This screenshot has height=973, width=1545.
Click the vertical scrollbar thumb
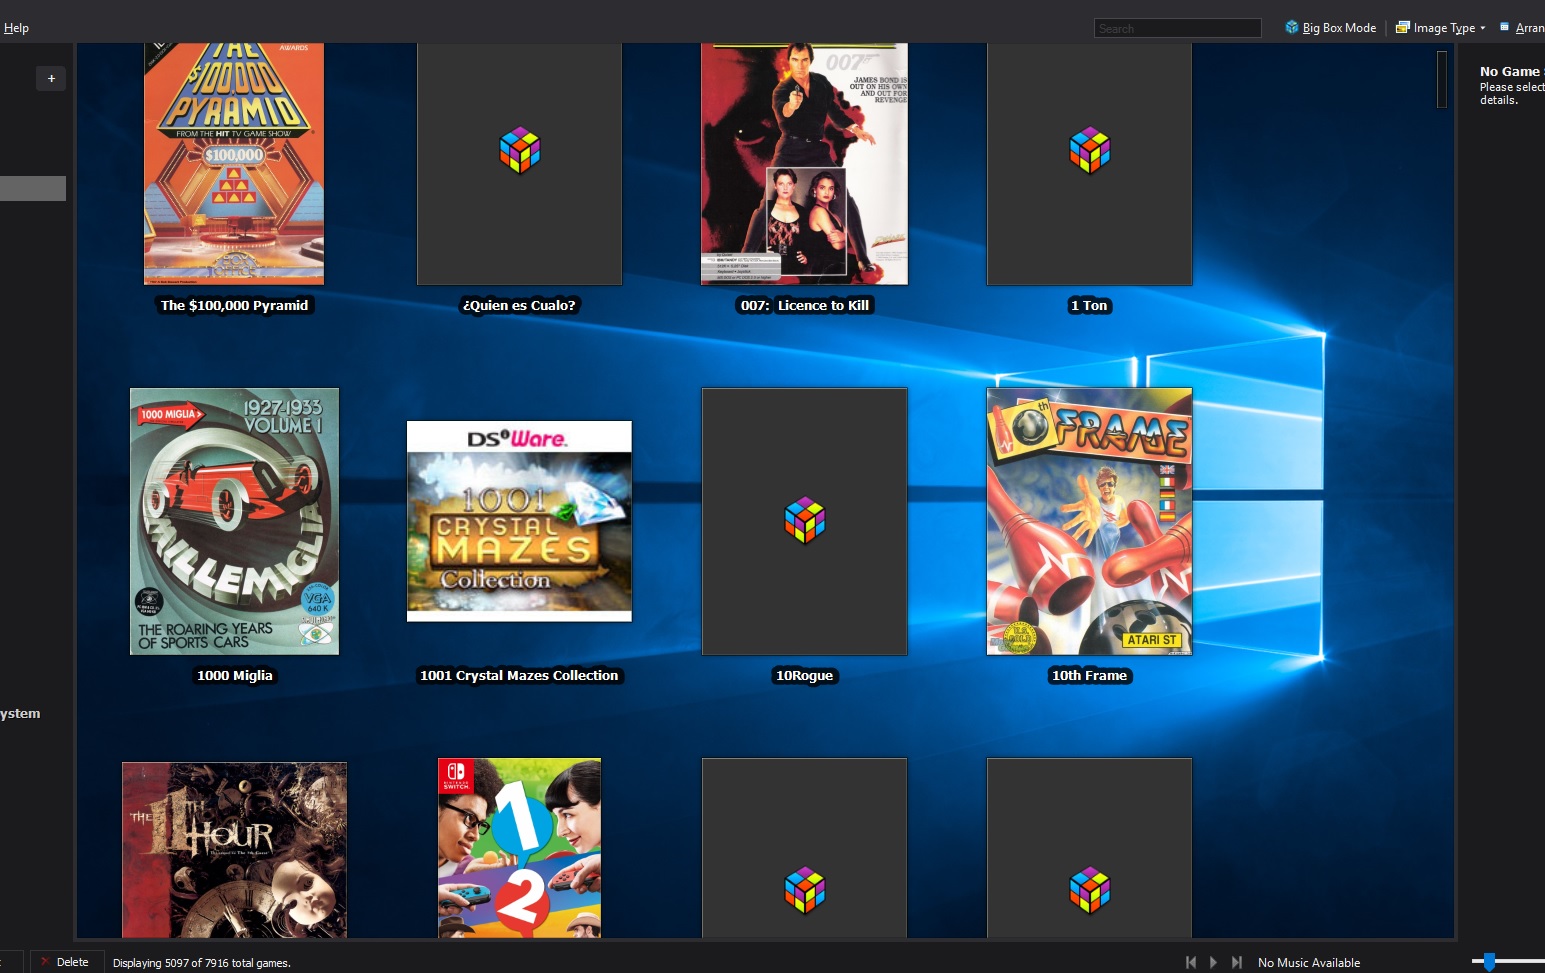[1442, 80]
